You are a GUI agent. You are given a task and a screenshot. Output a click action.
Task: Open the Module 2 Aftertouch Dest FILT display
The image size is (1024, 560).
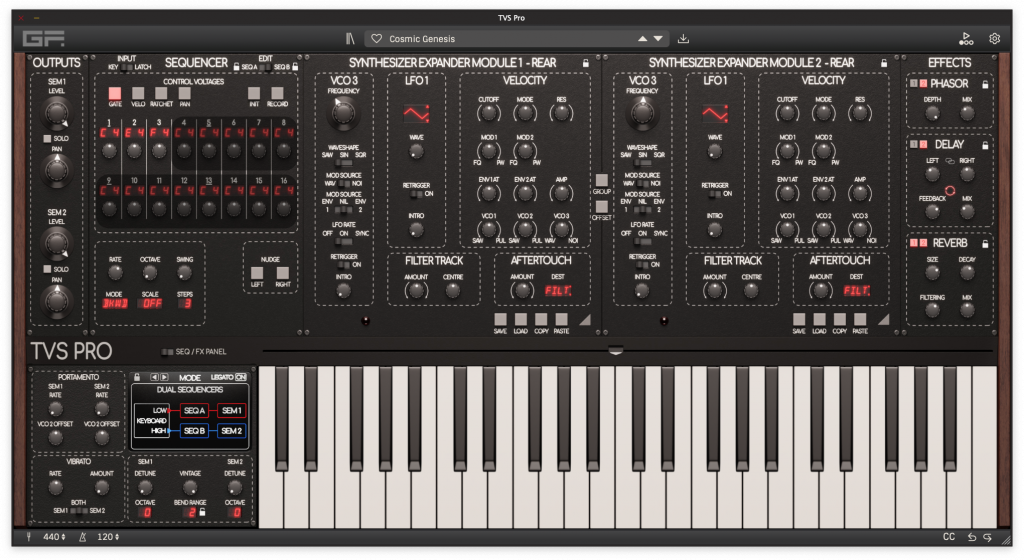856,291
